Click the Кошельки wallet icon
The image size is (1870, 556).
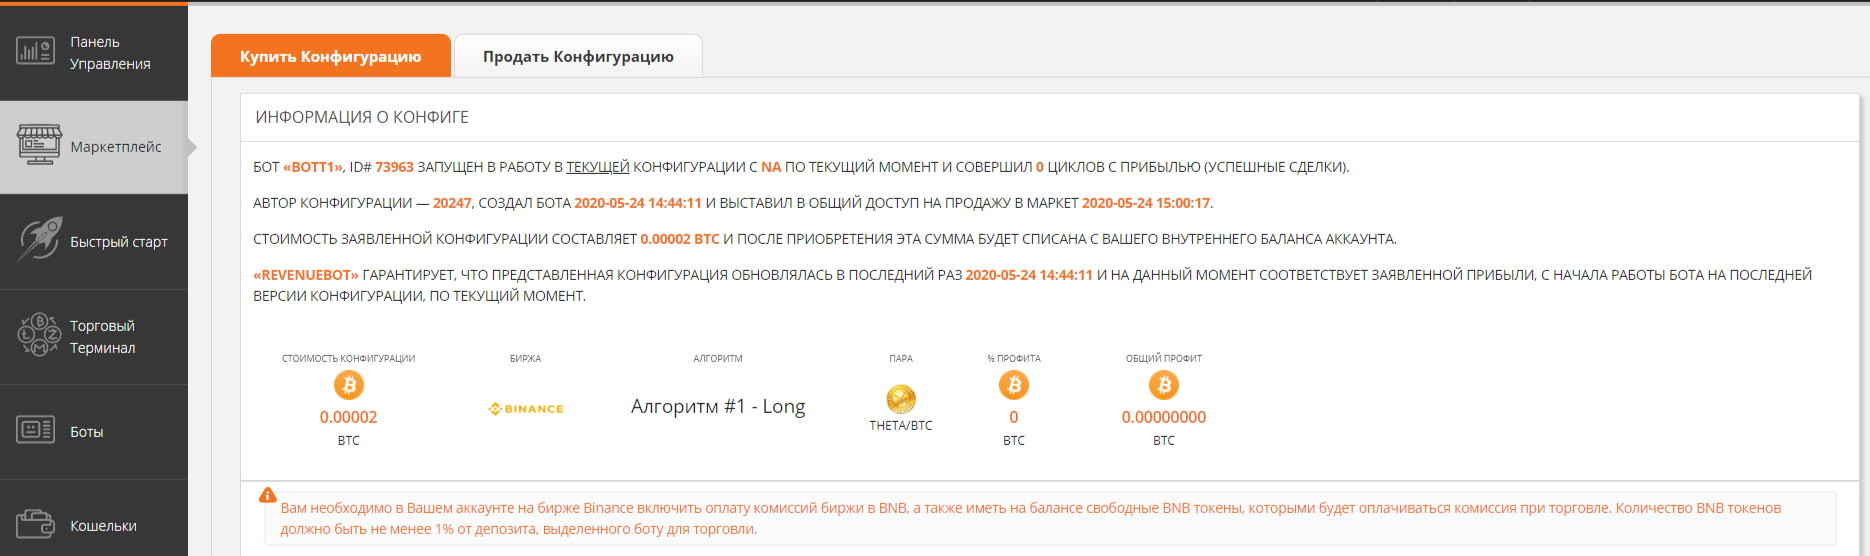tap(36, 524)
